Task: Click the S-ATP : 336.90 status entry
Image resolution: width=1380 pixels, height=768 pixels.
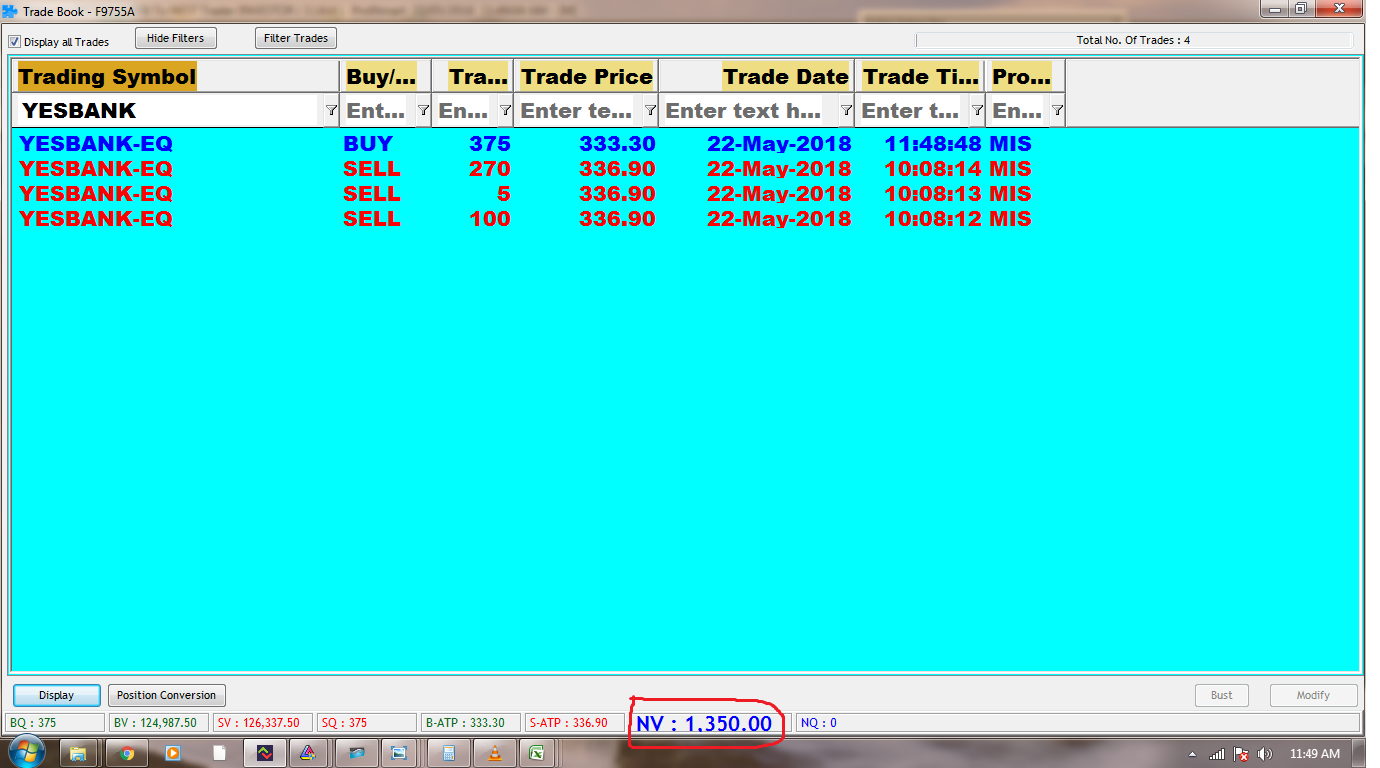Action: (574, 723)
